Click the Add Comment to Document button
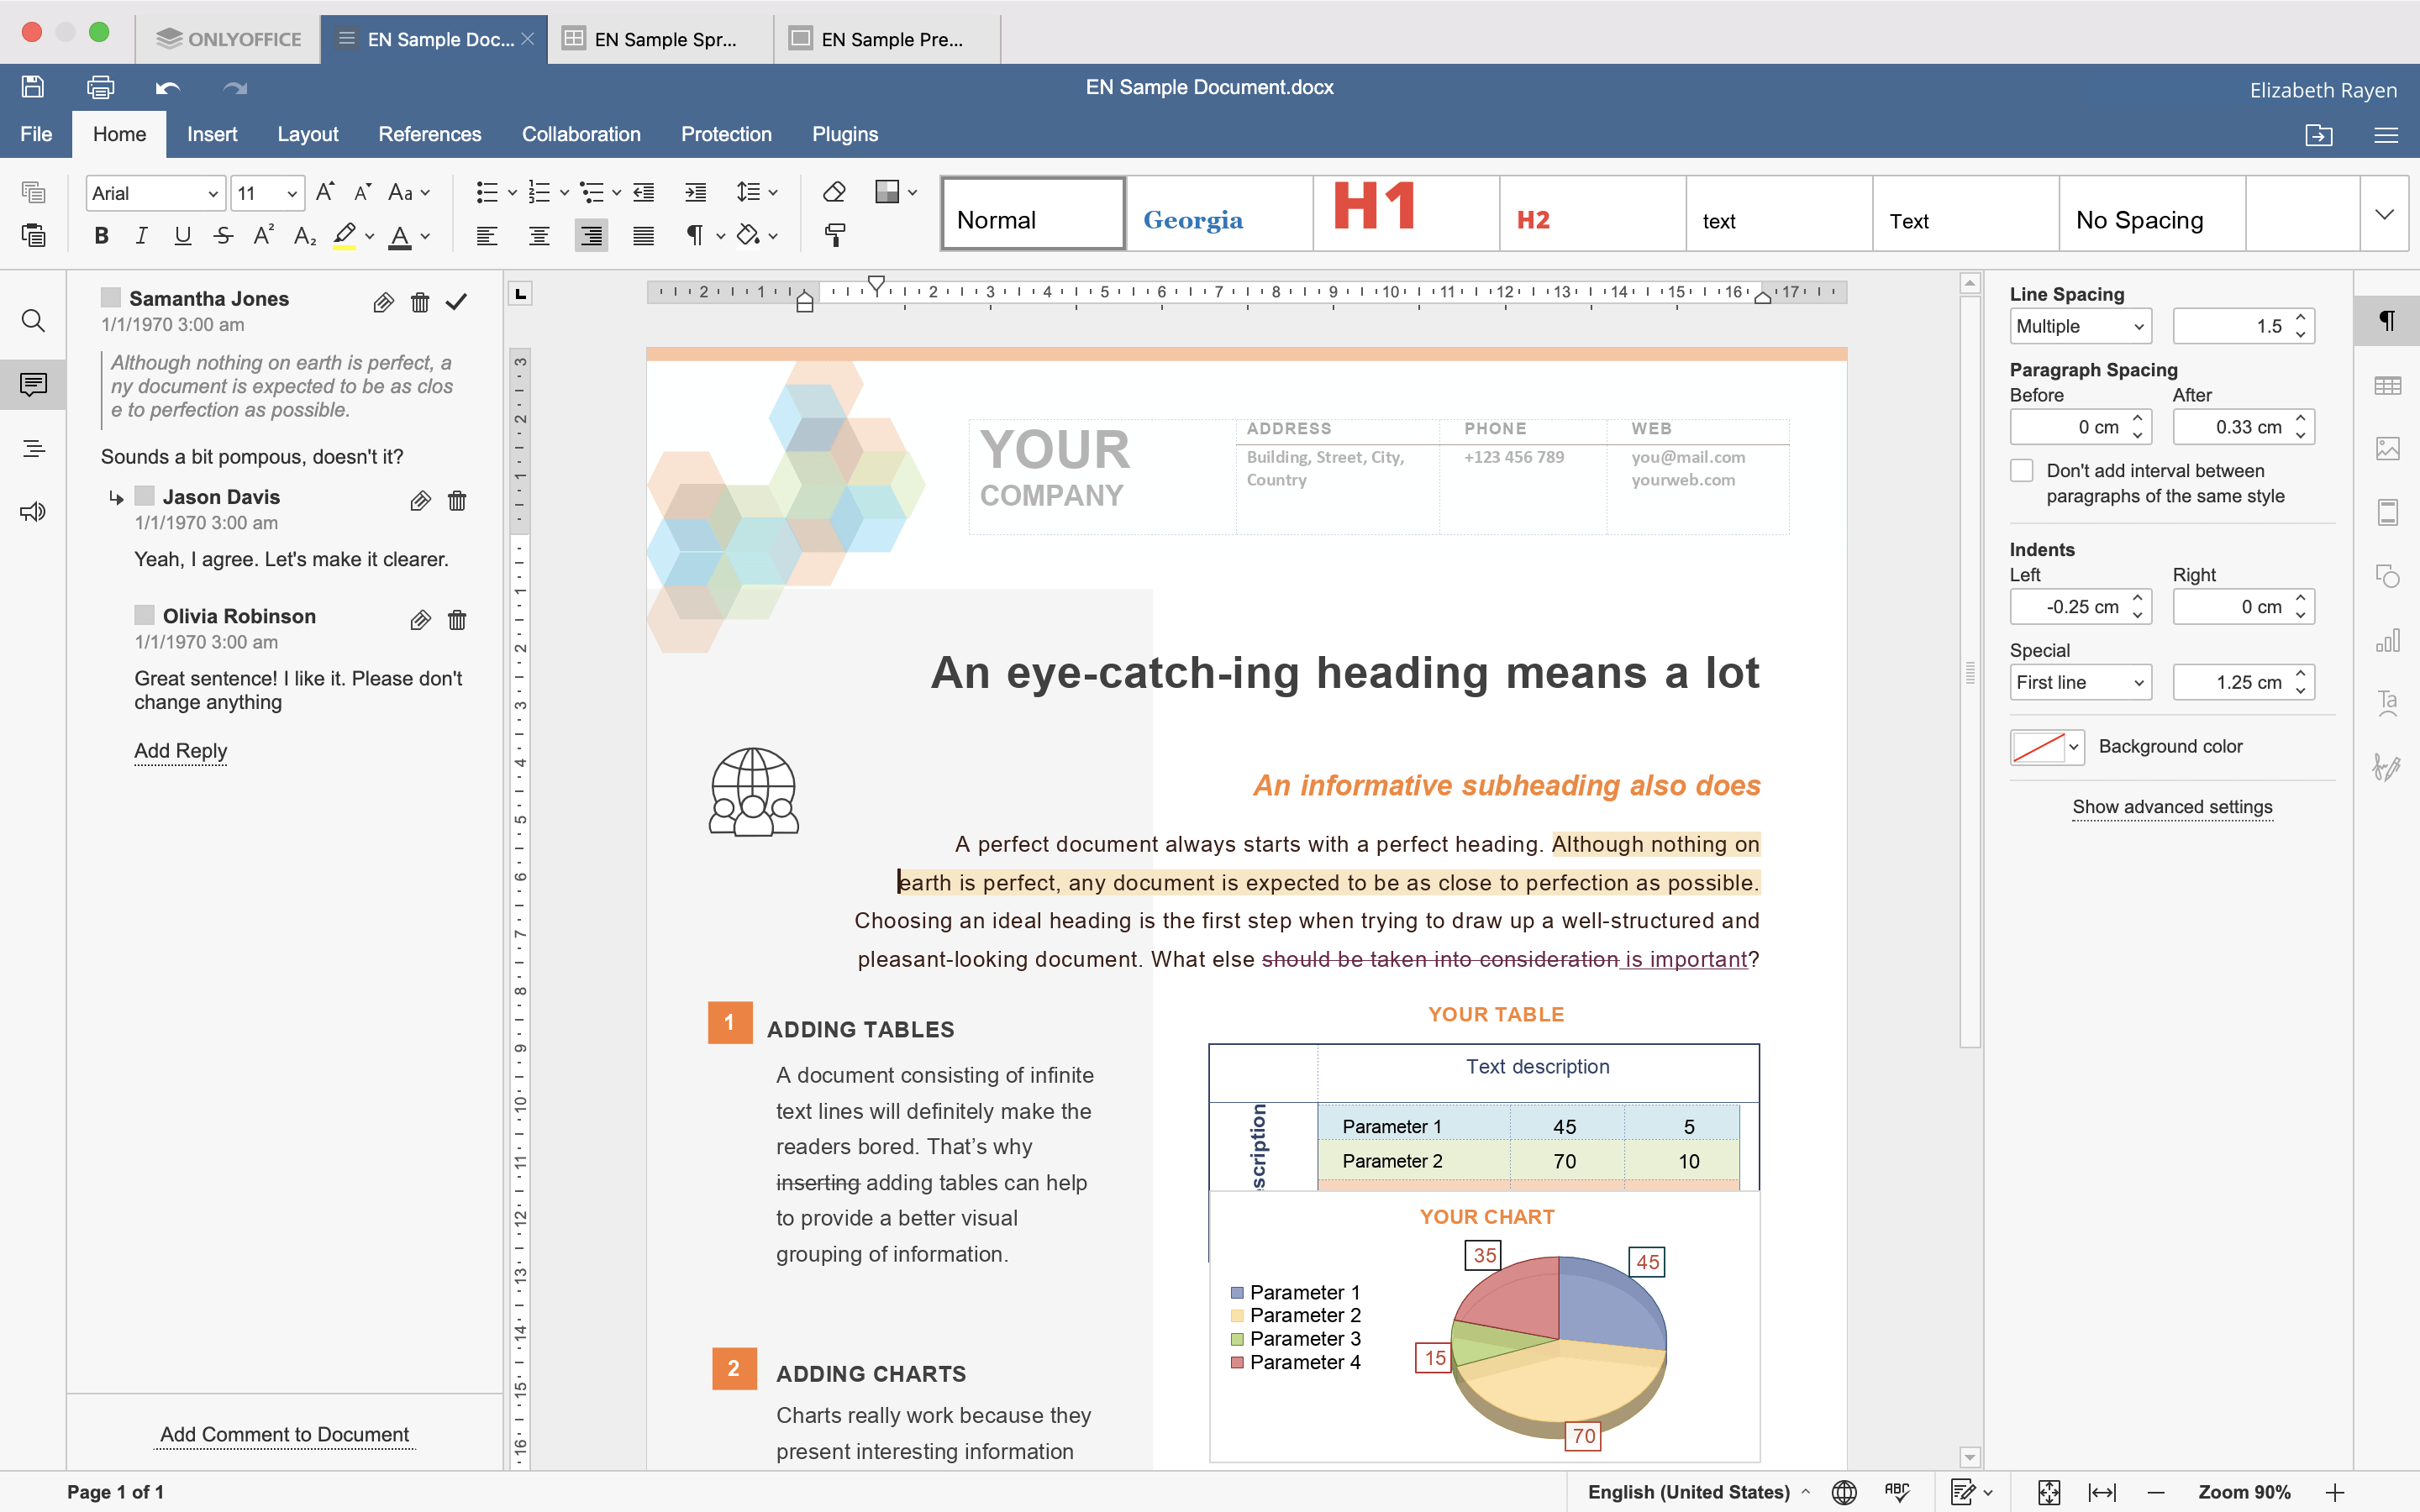 click(x=286, y=1436)
